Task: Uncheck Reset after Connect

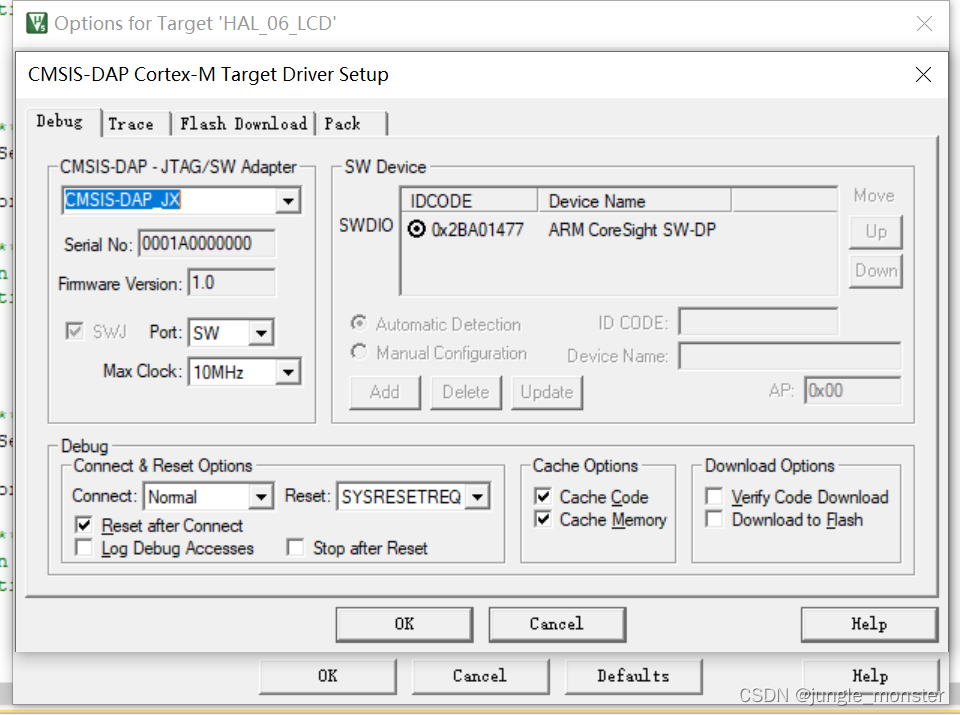Action: pos(83,525)
